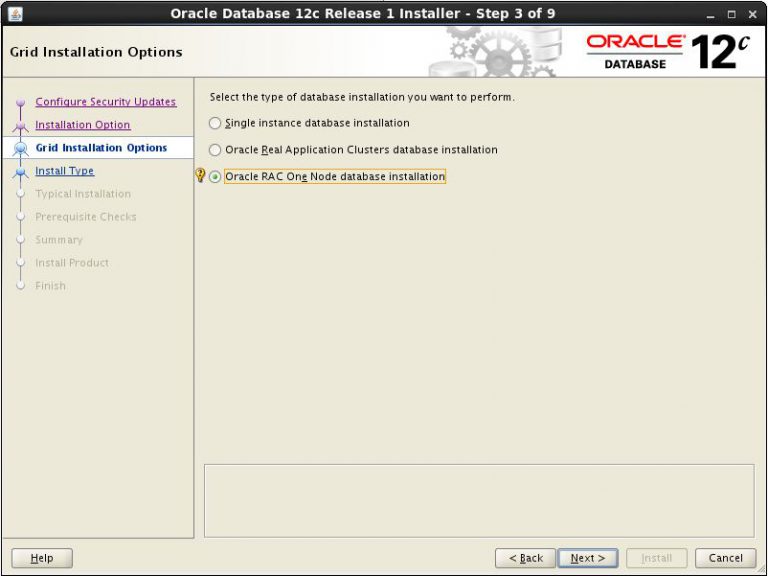Screen dimensions: 768x576
Task: Click the Help button
Action: [x=42, y=558]
